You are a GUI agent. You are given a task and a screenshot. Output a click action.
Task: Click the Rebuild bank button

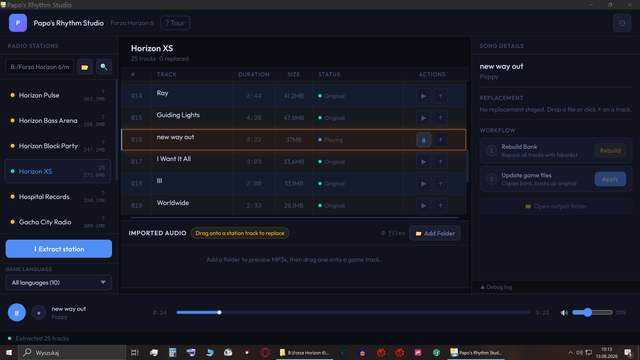[610, 151]
